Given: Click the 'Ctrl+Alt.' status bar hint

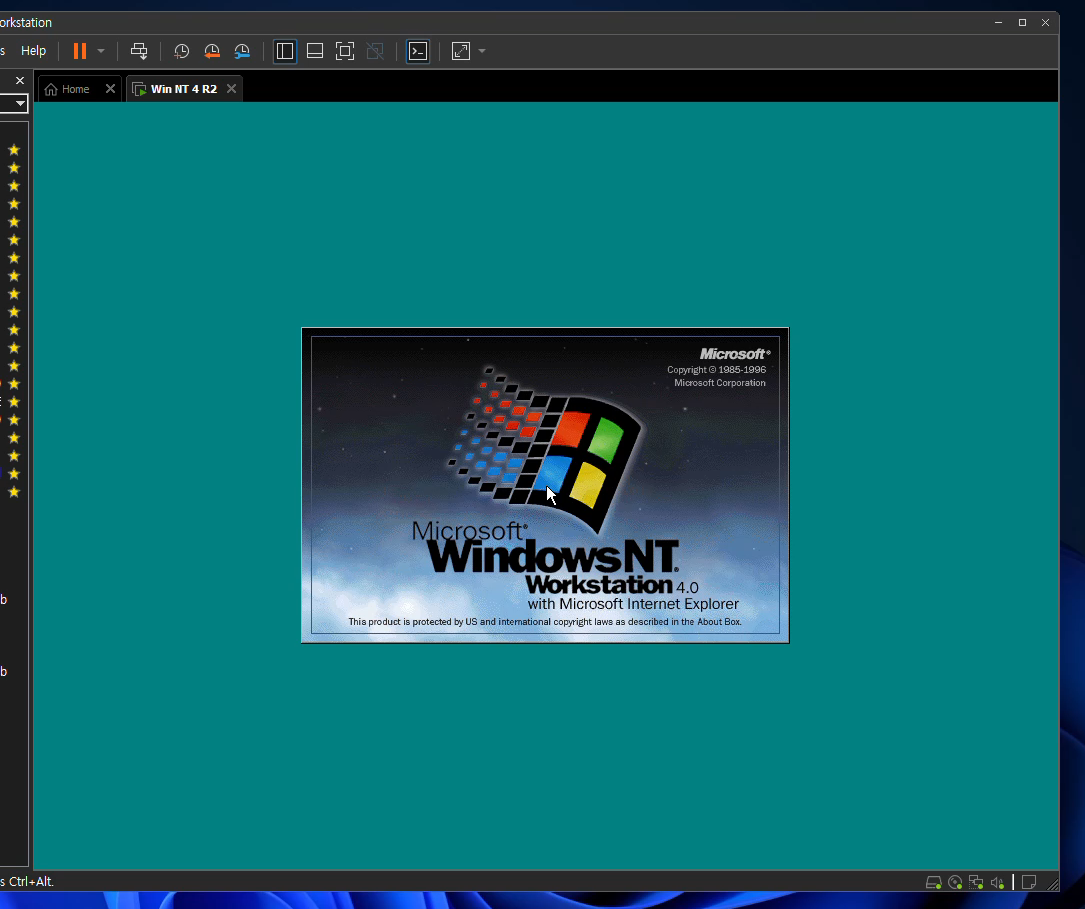Looking at the screenshot, I should [x=31, y=881].
